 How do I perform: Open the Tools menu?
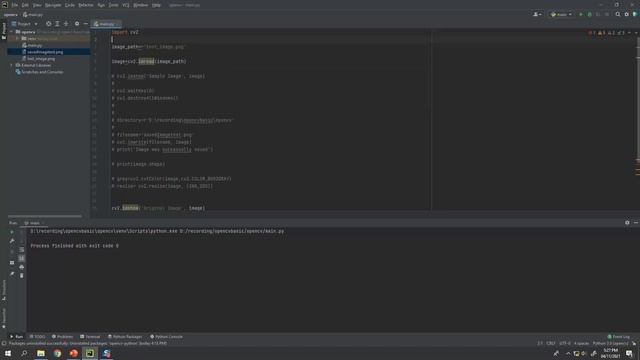click(x=113, y=5)
